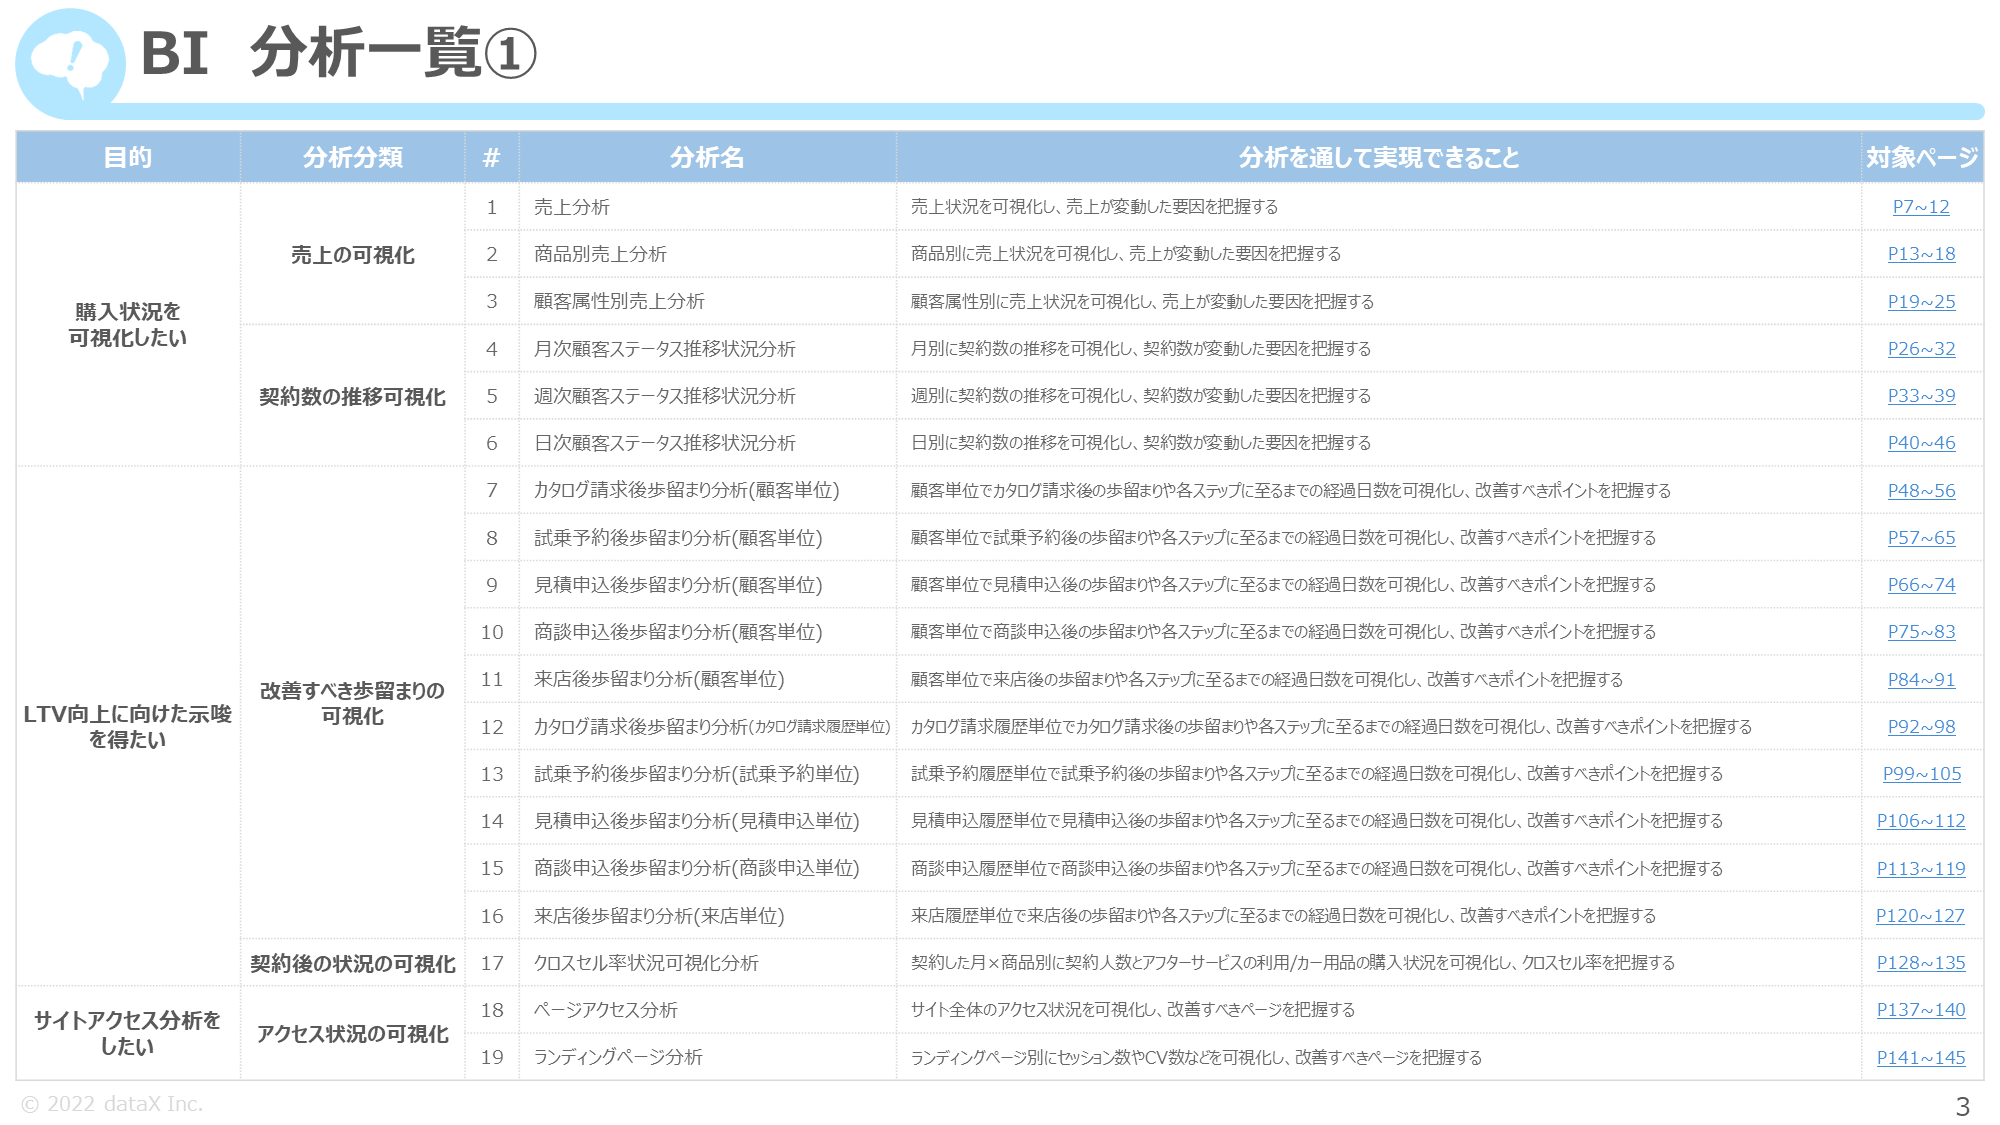Select the 改善すべき歩留まりの可視化 category cell

[353, 703]
